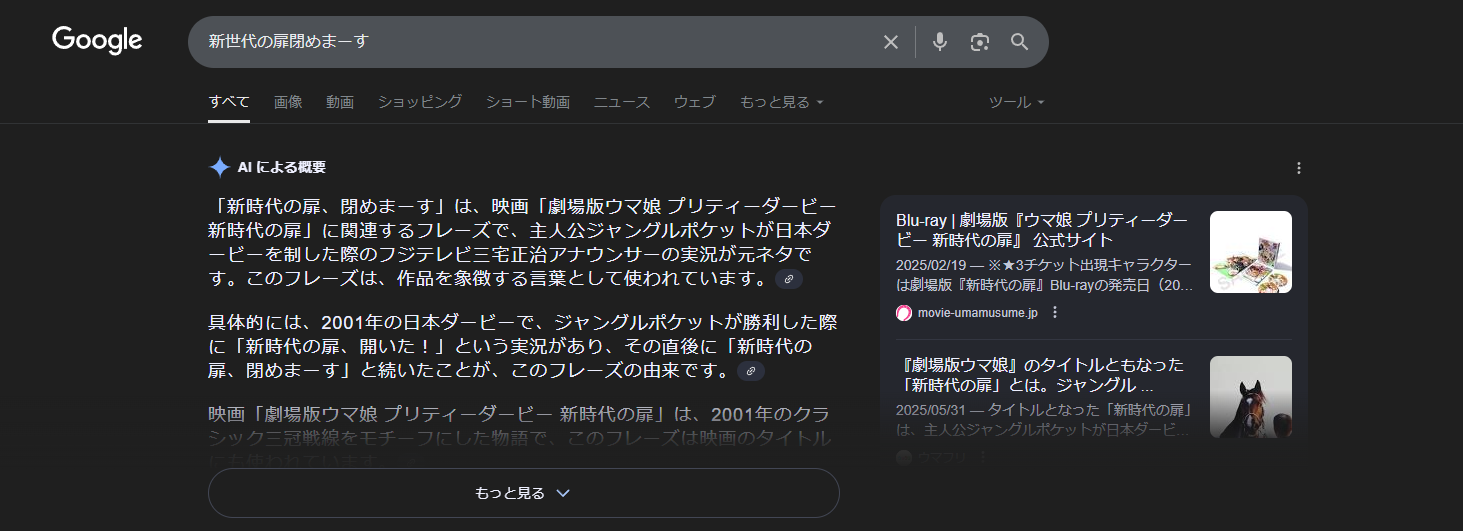Switch to the 動画 tab
Screen dimensions: 1463x531
pos(340,102)
